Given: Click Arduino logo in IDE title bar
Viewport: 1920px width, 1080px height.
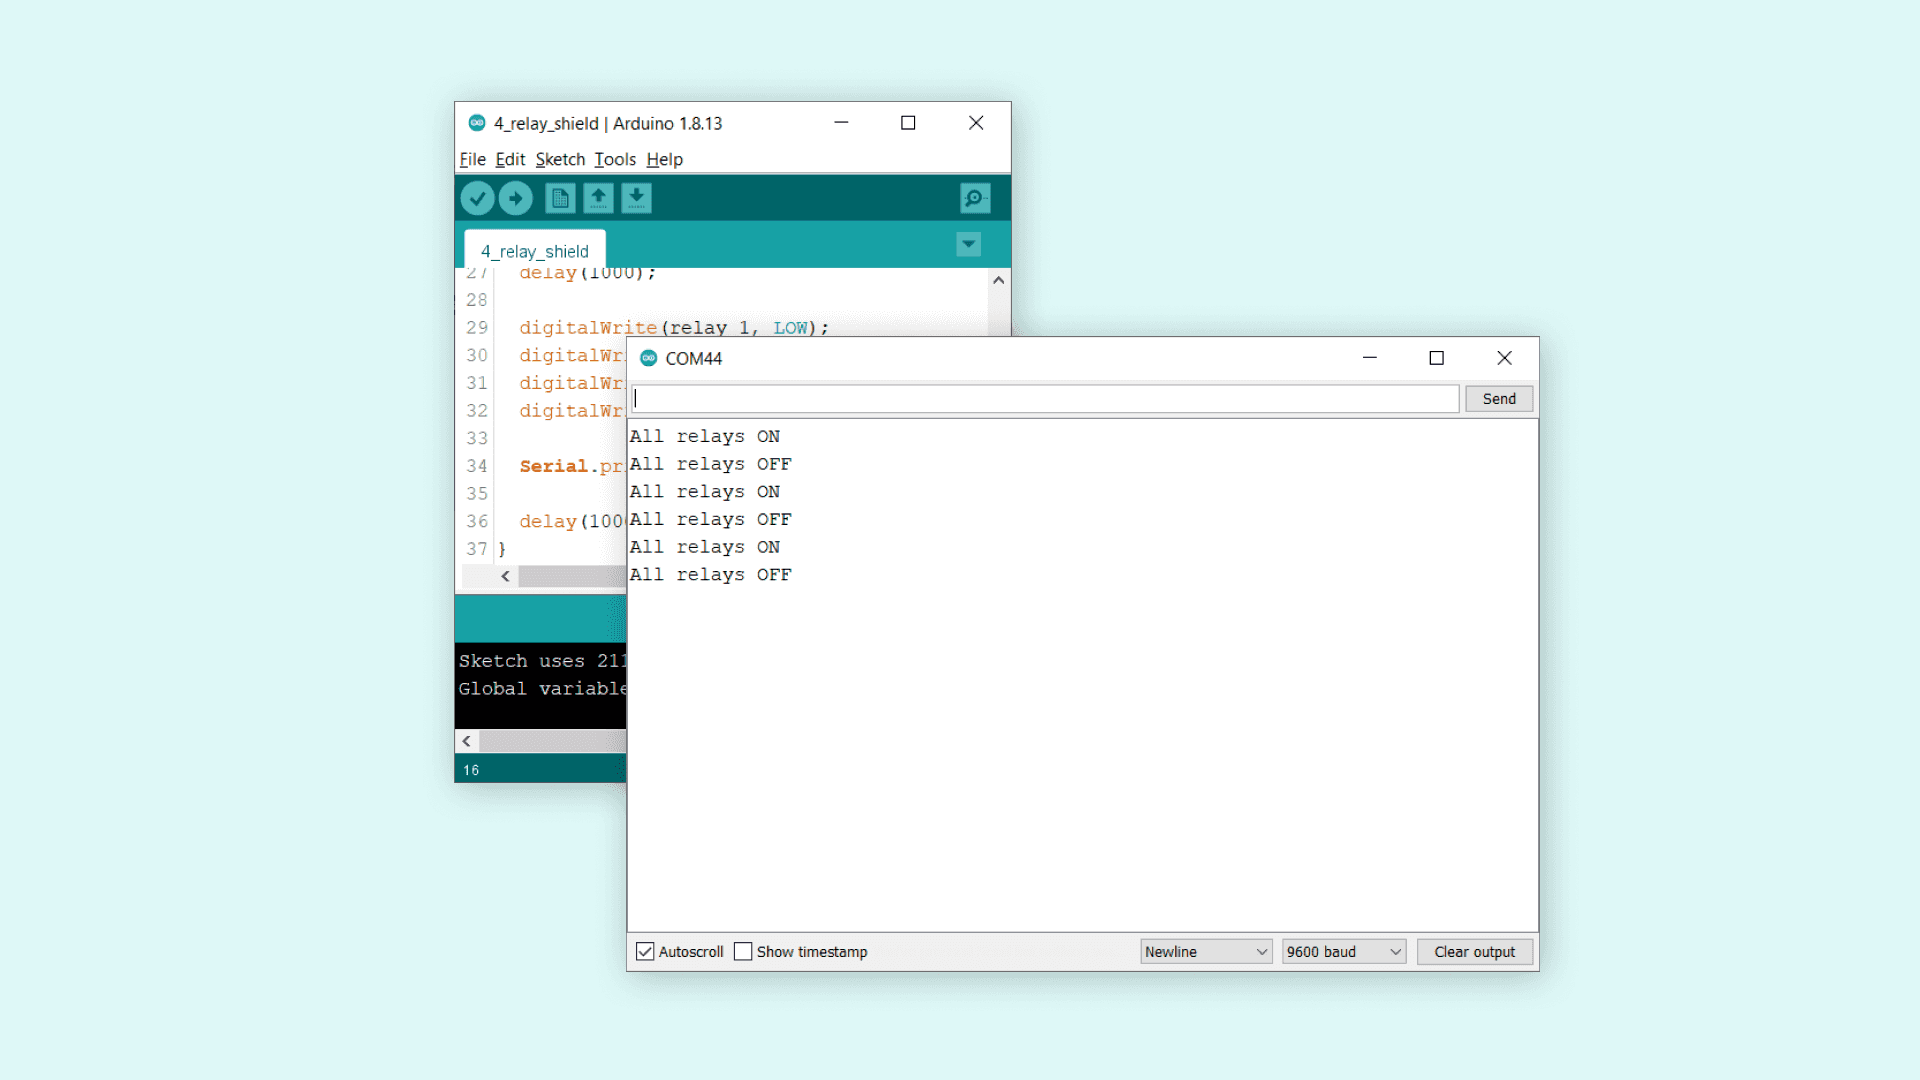Looking at the screenshot, I should 477,123.
